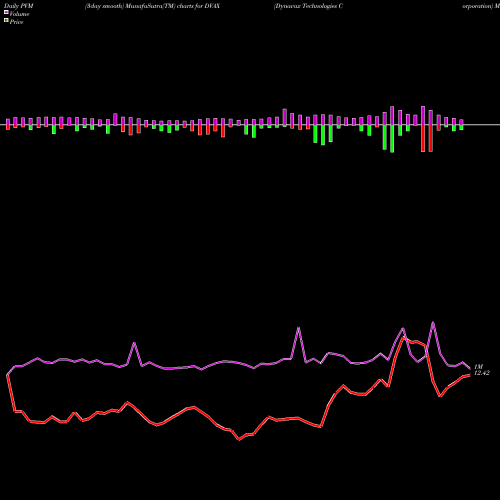Click the lowest trough of the red price line
This screenshot has width=500, height=500.
(239, 440)
